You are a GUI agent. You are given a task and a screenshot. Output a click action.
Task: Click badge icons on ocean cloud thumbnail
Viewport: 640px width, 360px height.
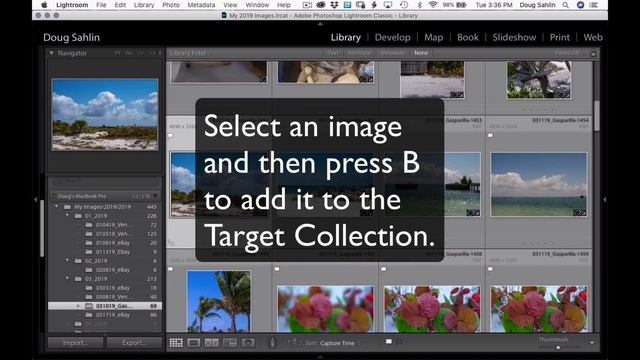(x=580, y=213)
